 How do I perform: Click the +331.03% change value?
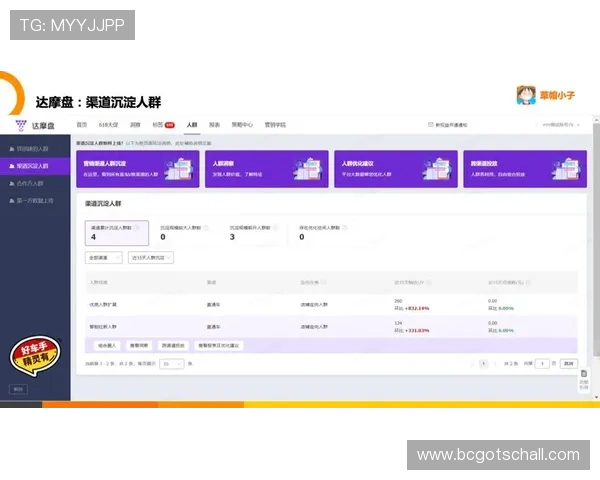(417, 330)
